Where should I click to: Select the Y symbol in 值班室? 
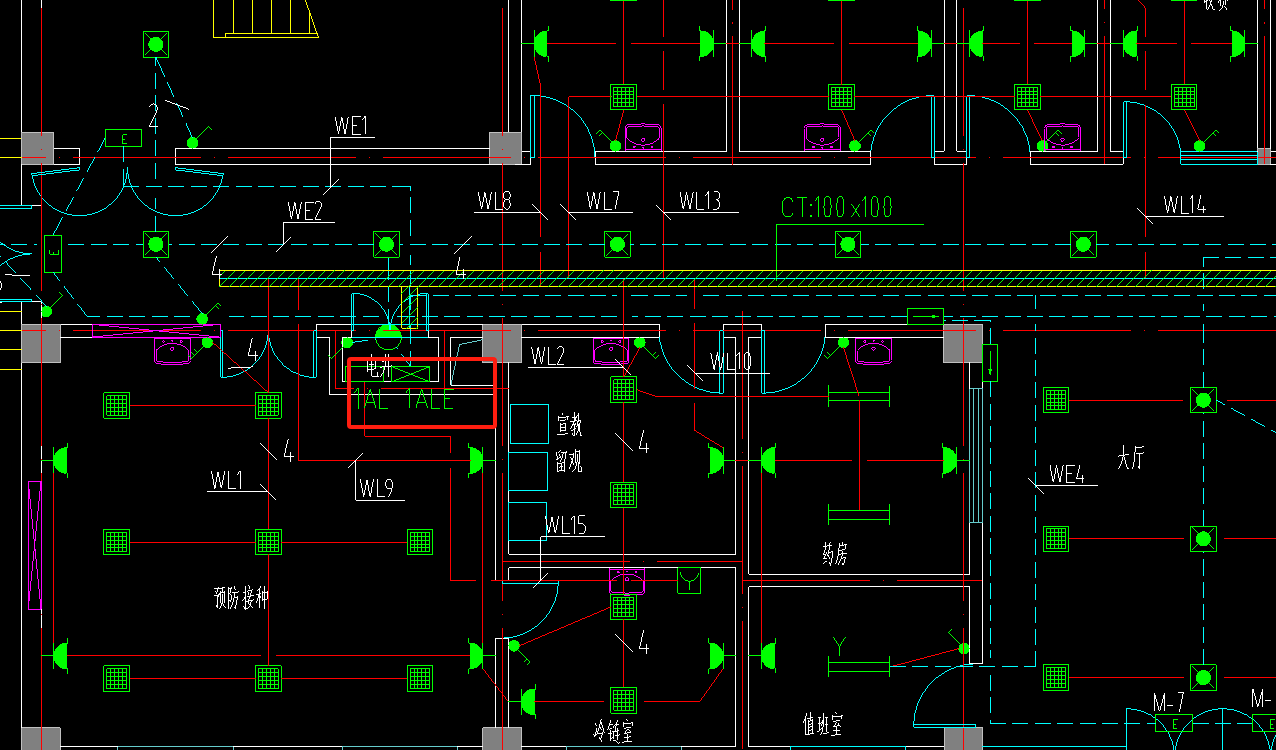point(840,647)
